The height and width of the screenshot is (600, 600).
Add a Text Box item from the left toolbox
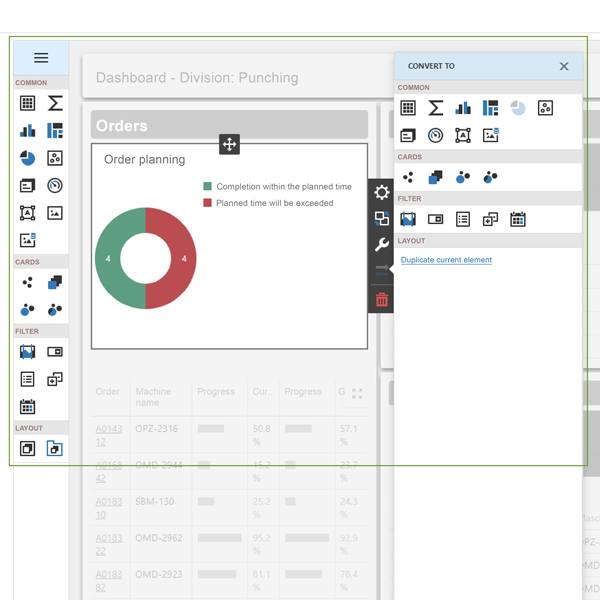[x=28, y=213]
